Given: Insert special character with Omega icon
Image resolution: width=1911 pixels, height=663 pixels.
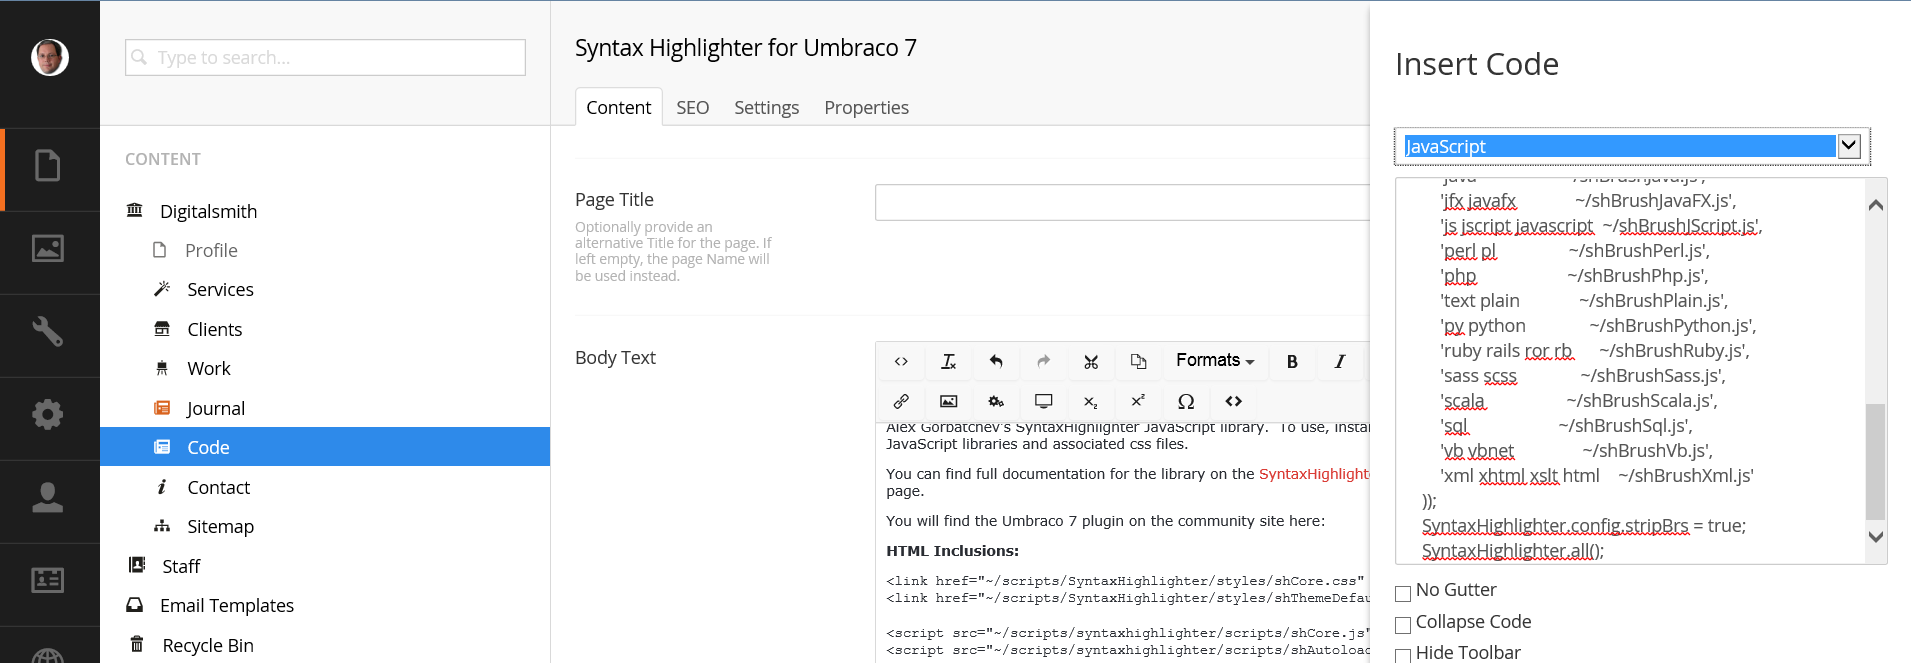Looking at the screenshot, I should (x=1186, y=401).
